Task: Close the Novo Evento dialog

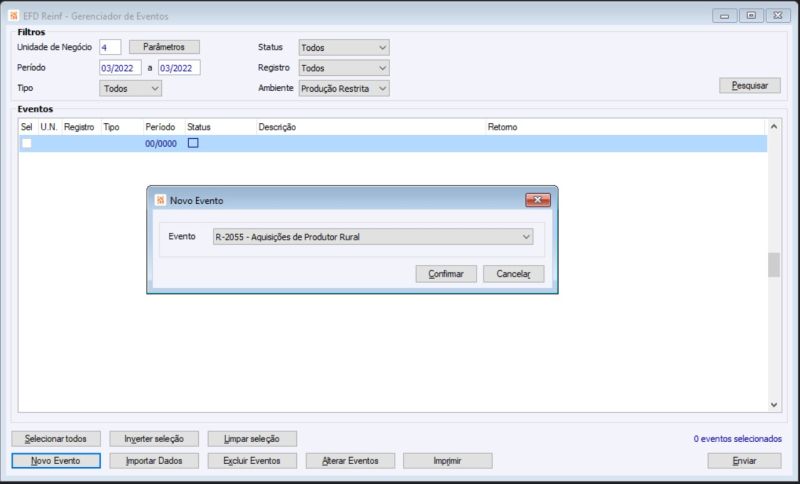Action: 538,200
